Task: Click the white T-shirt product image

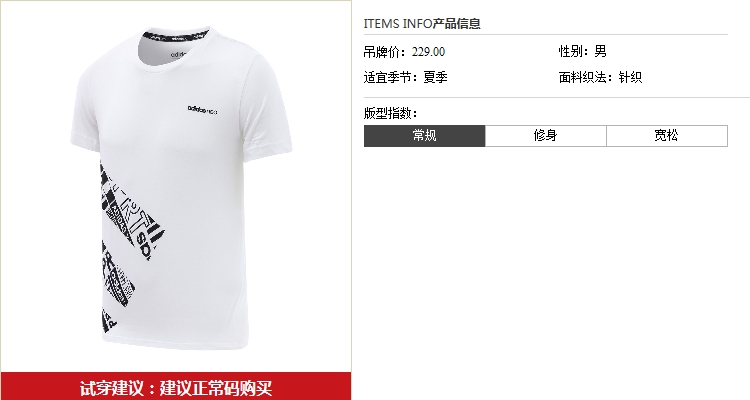Action: pos(181,189)
